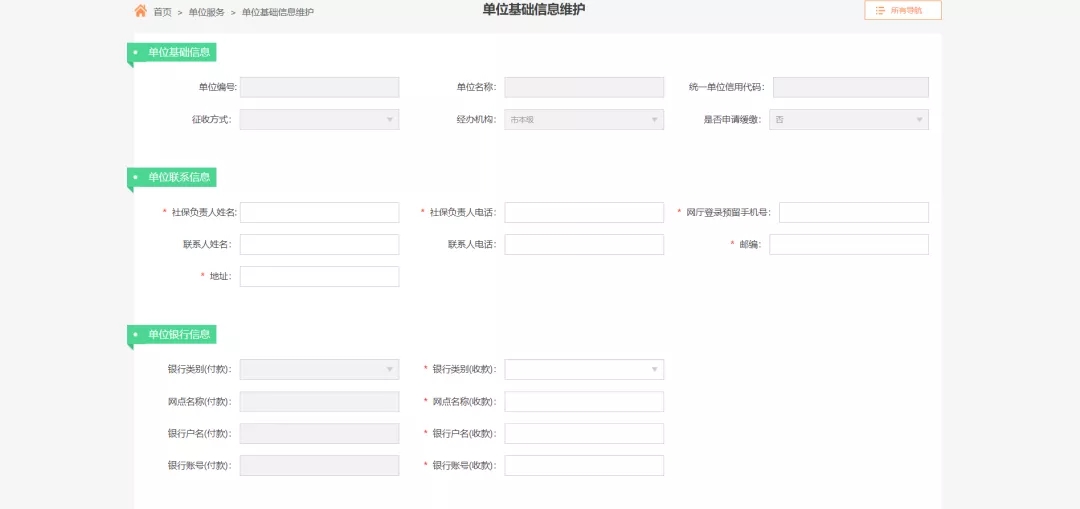
Task: Click the 银行类别(付款) dropdown arrow
Action: (389, 370)
